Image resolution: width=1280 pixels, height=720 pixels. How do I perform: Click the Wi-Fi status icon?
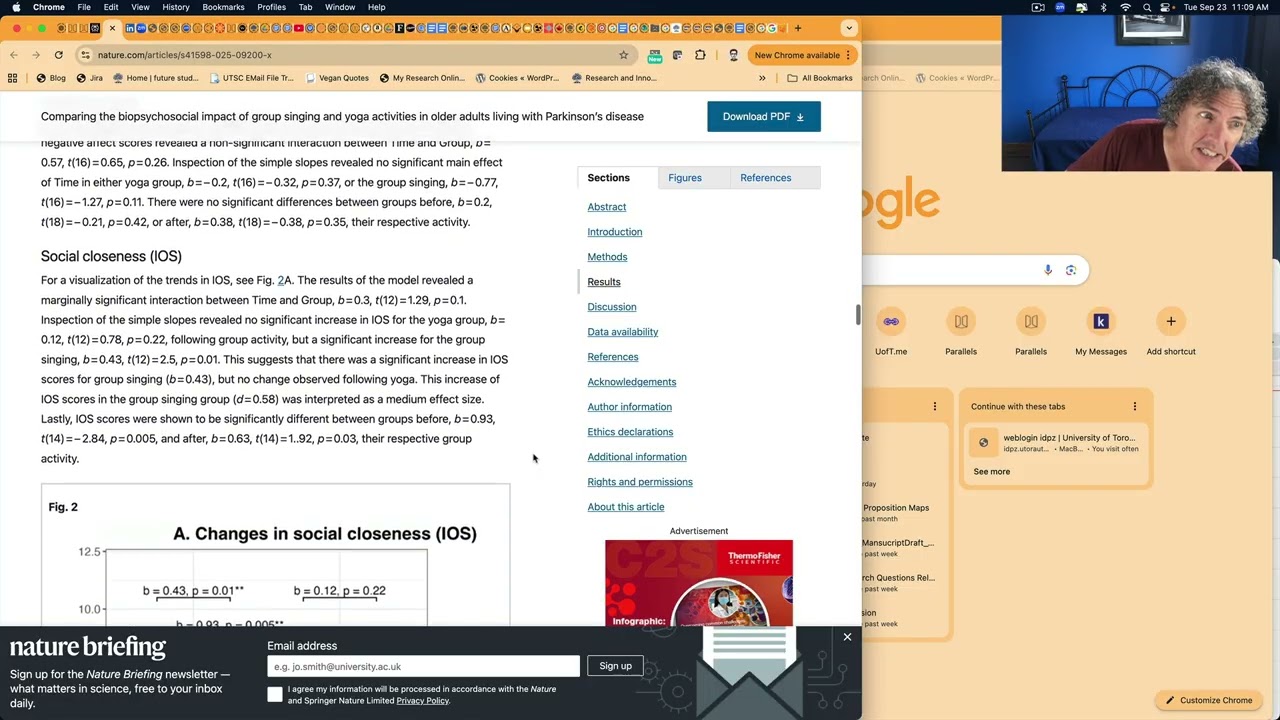pyautogui.click(x=1125, y=7)
